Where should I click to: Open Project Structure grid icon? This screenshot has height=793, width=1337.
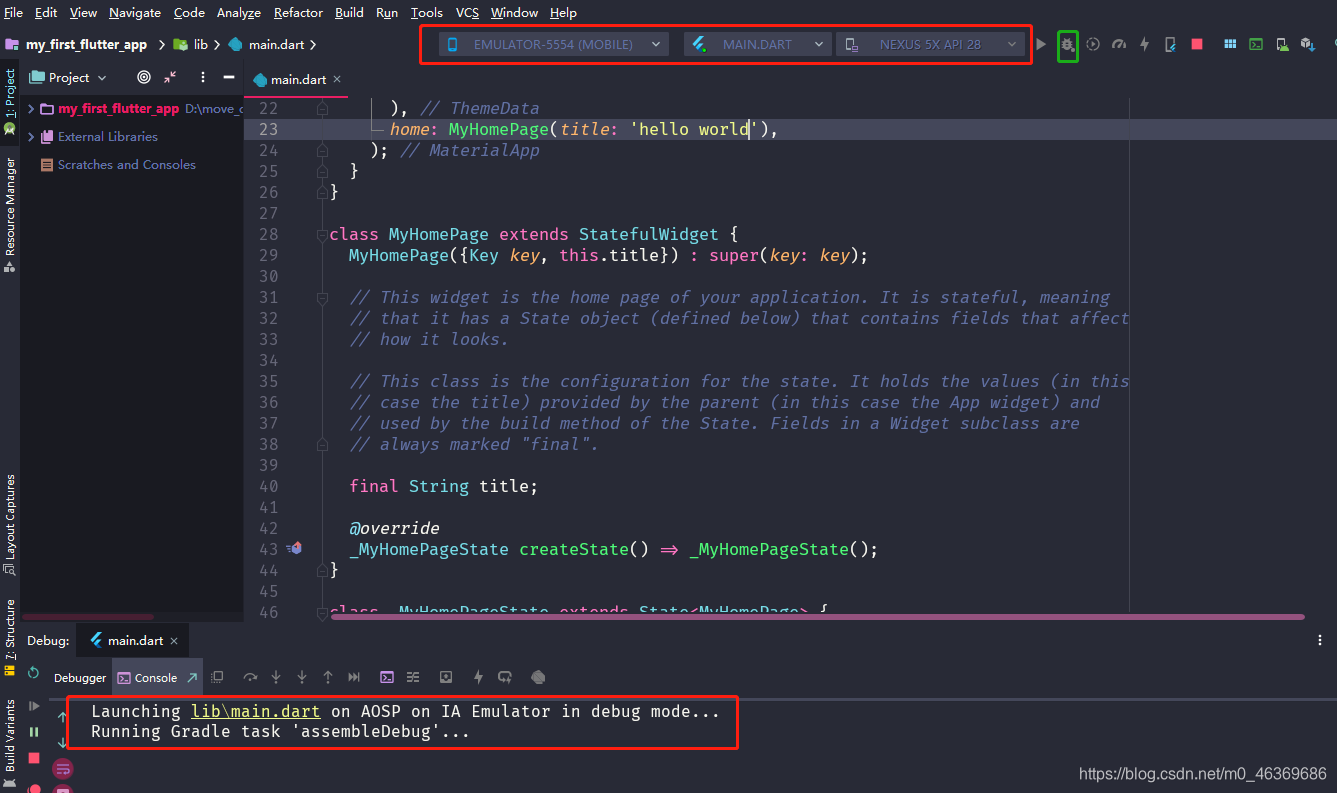pos(1230,44)
